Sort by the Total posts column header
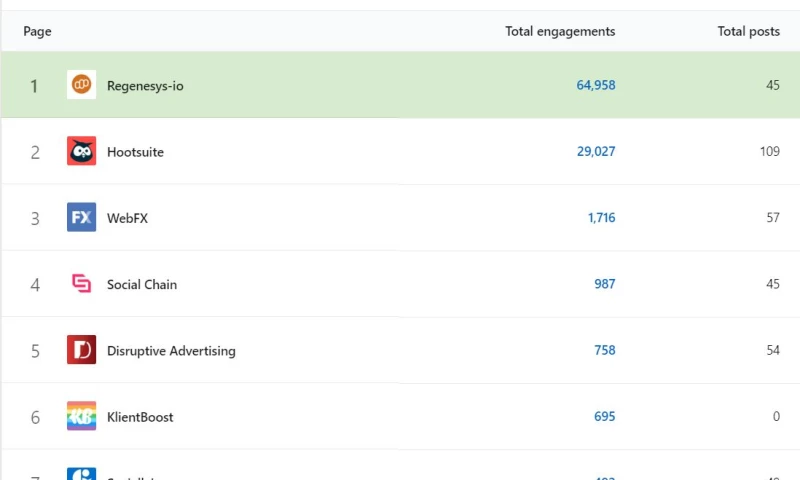The height and width of the screenshot is (480, 800). pyautogui.click(x=748, y=31)
